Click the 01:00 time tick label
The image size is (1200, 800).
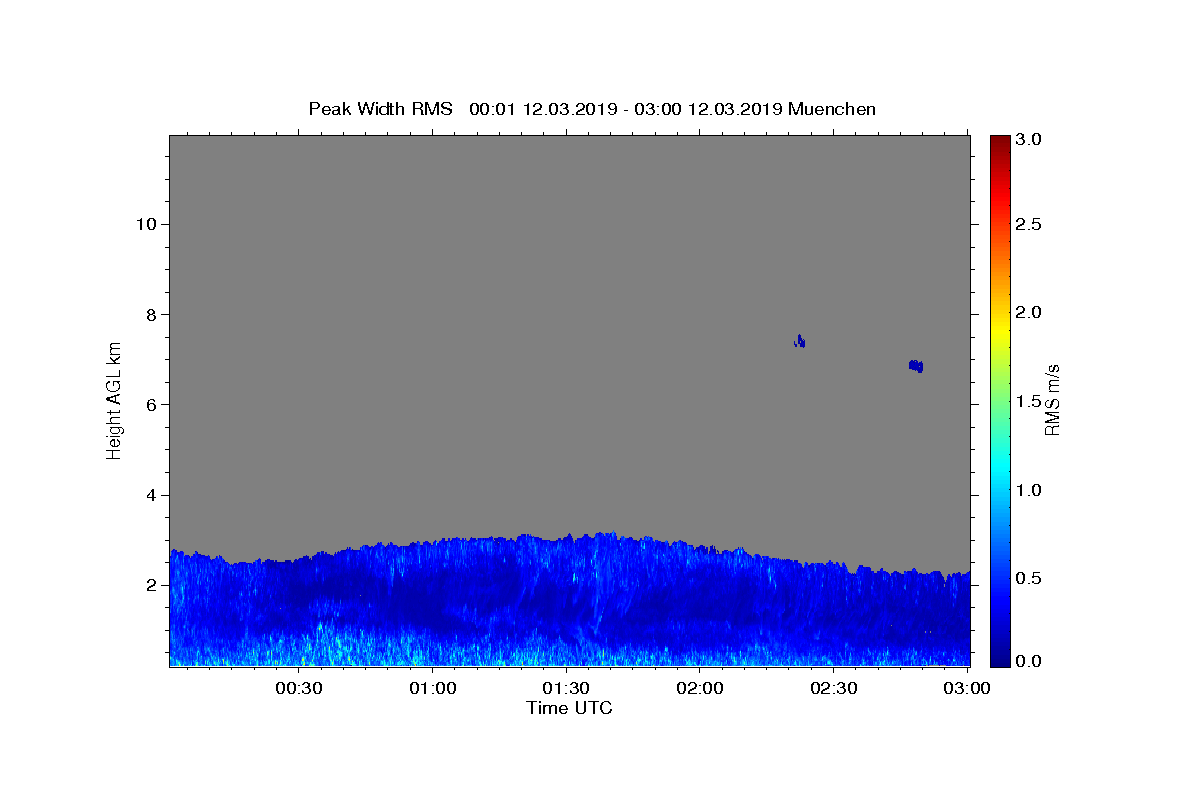(x=433, y=688)
